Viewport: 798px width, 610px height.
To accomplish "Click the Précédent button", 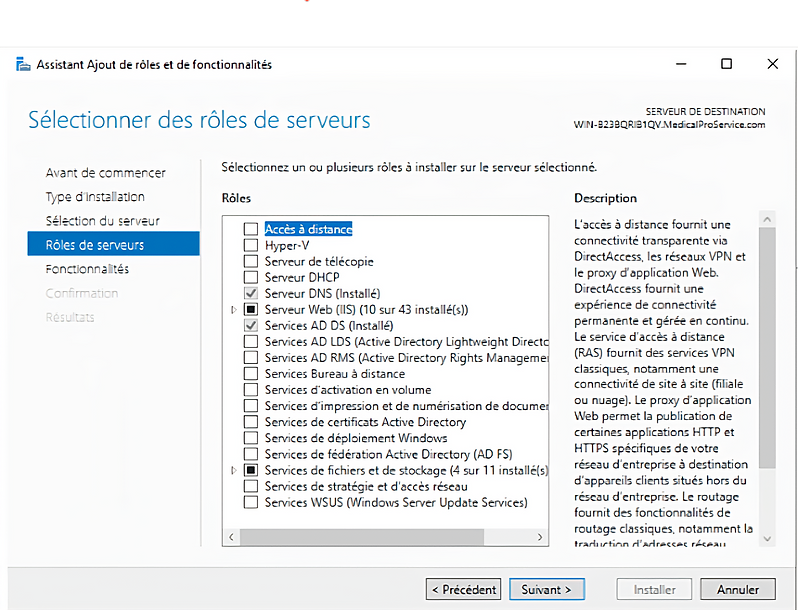I will point(463,589).
